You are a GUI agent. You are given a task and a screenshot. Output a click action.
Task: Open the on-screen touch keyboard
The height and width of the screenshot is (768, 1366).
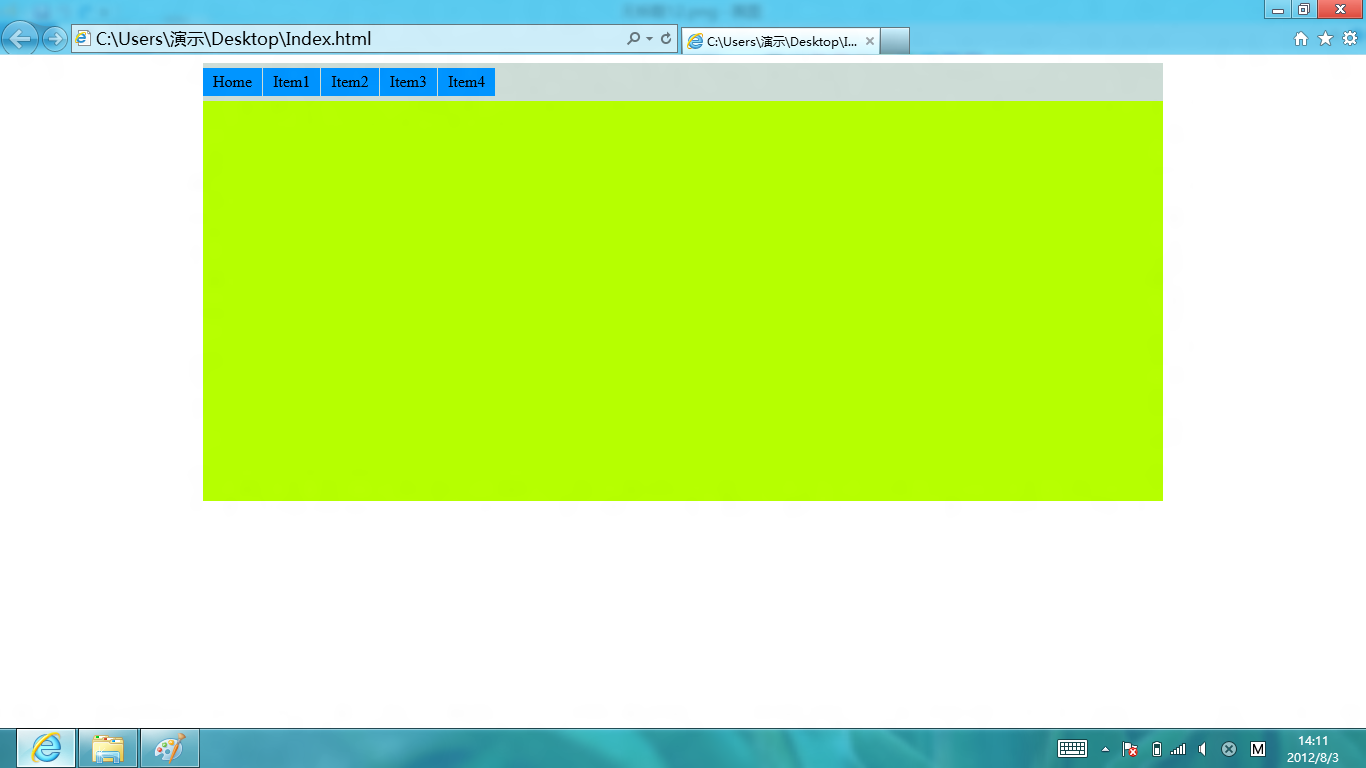1072,749
